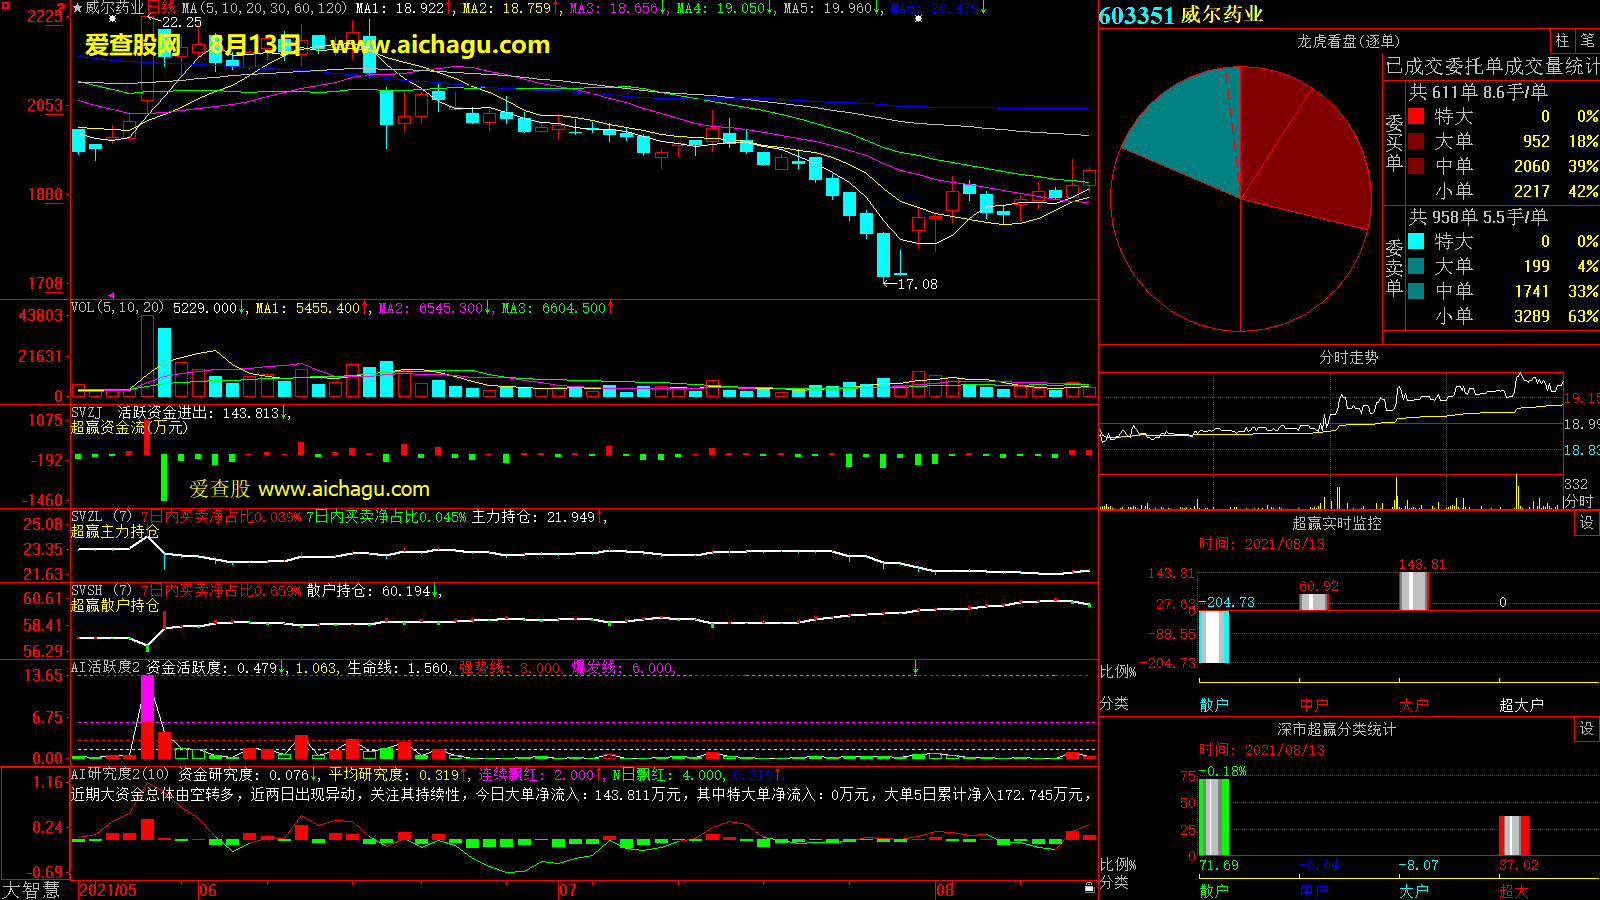This screenshot has width=1600, height=900.
Task: Click the 603351 威尔药业 stock name header
Action: point(1181,15)
